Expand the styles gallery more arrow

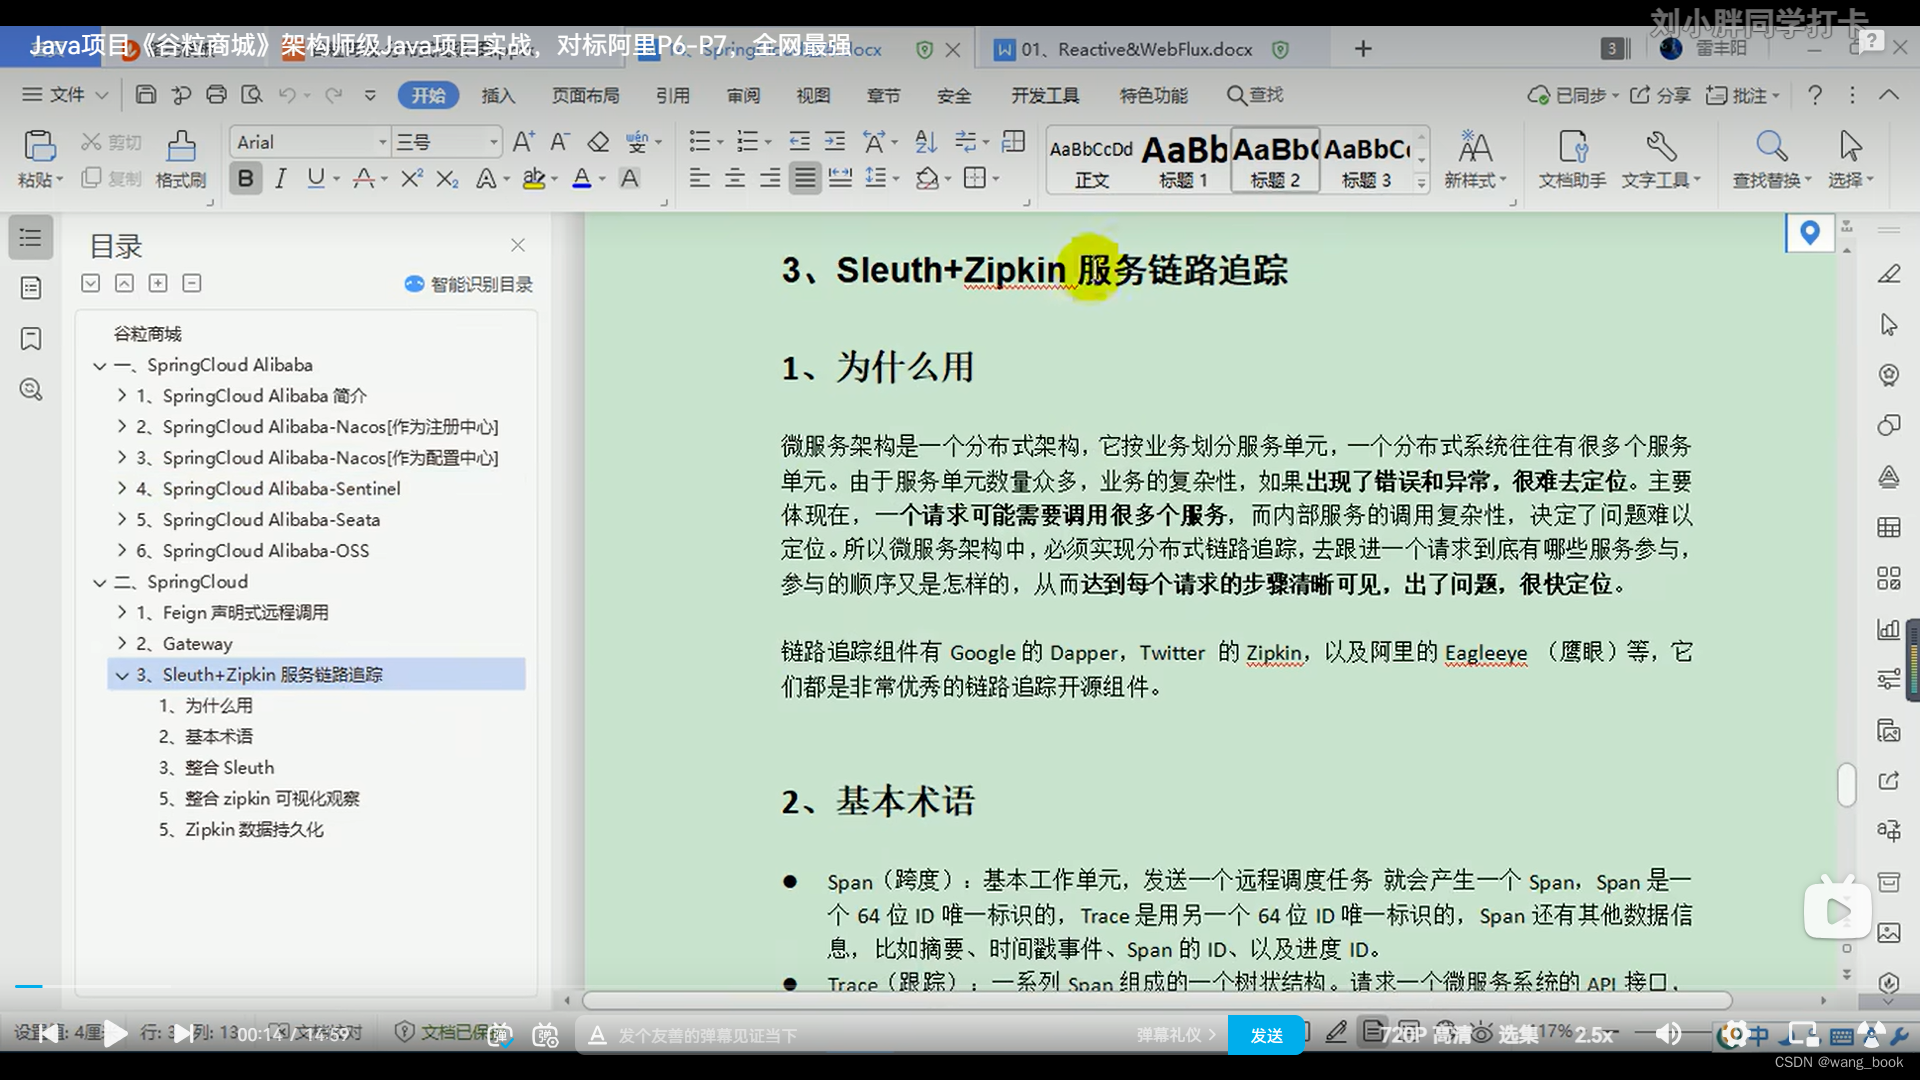click(x=1421, y=182)
